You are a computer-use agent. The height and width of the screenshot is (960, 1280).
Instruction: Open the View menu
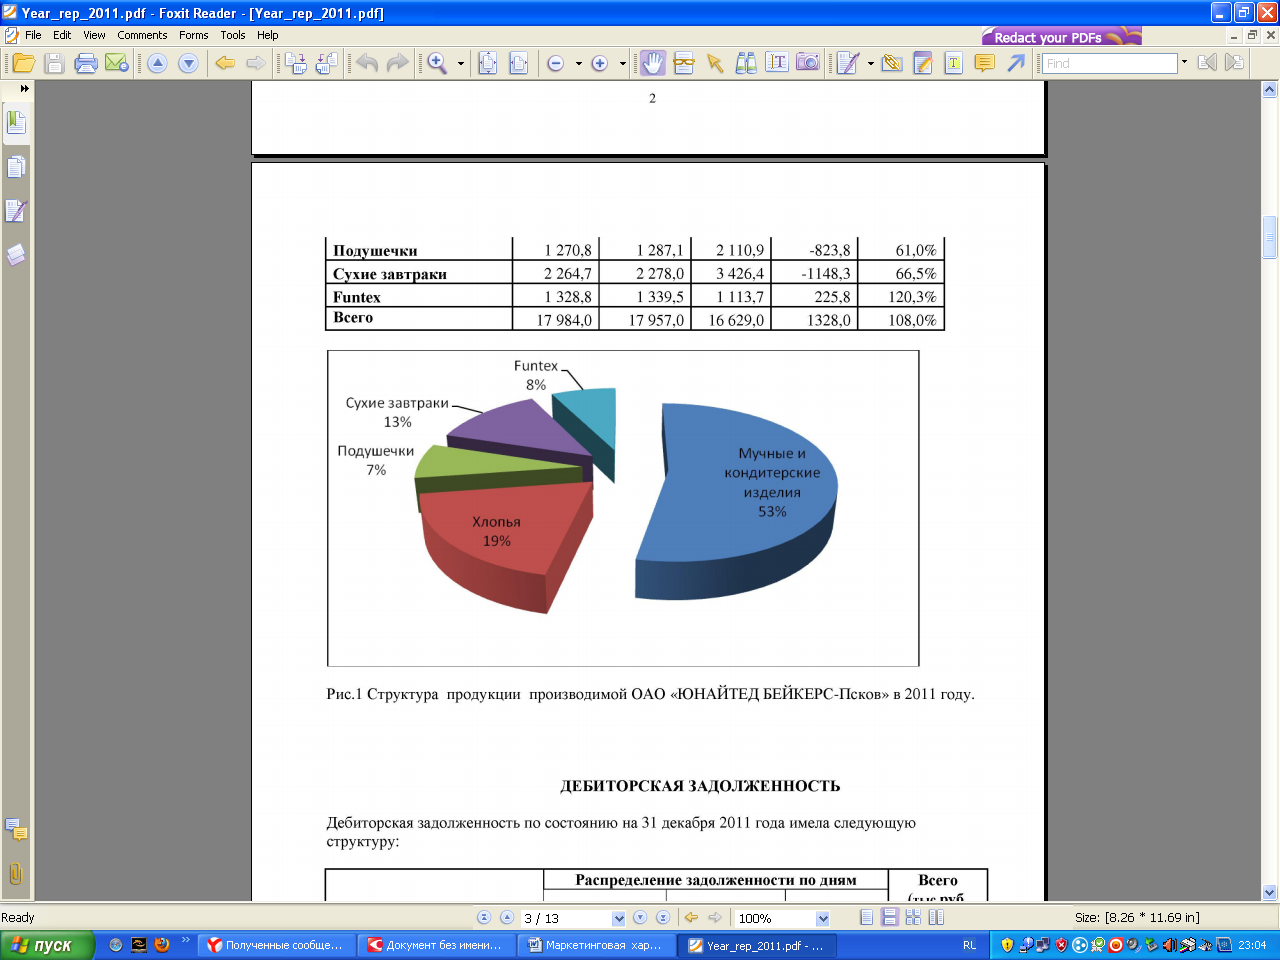[x=94, y=35]
